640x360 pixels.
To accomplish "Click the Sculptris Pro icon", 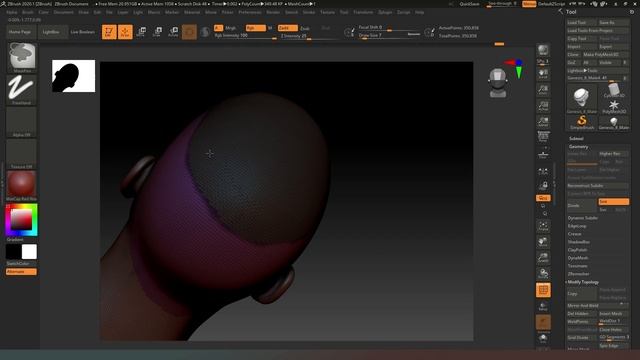I will (x=205, y=32).
